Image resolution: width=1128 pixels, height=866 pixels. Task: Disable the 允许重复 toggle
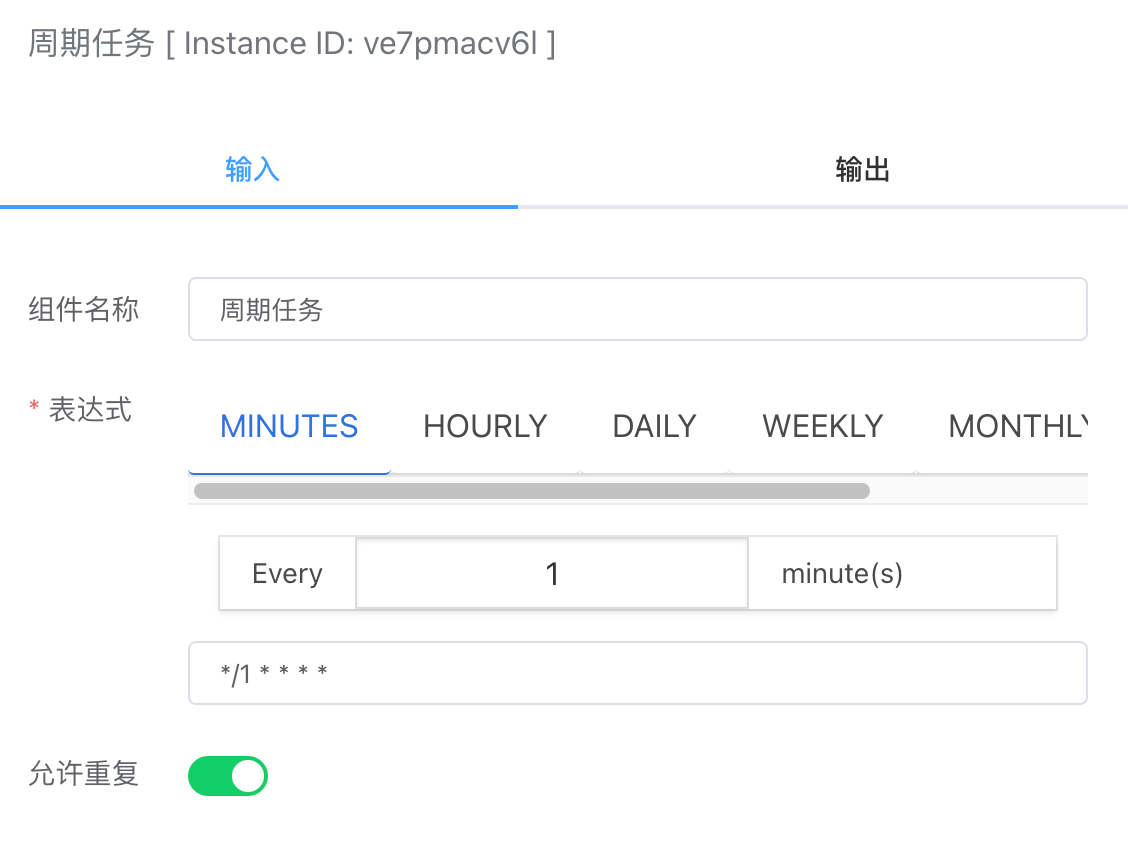click(x=228, y=776)
